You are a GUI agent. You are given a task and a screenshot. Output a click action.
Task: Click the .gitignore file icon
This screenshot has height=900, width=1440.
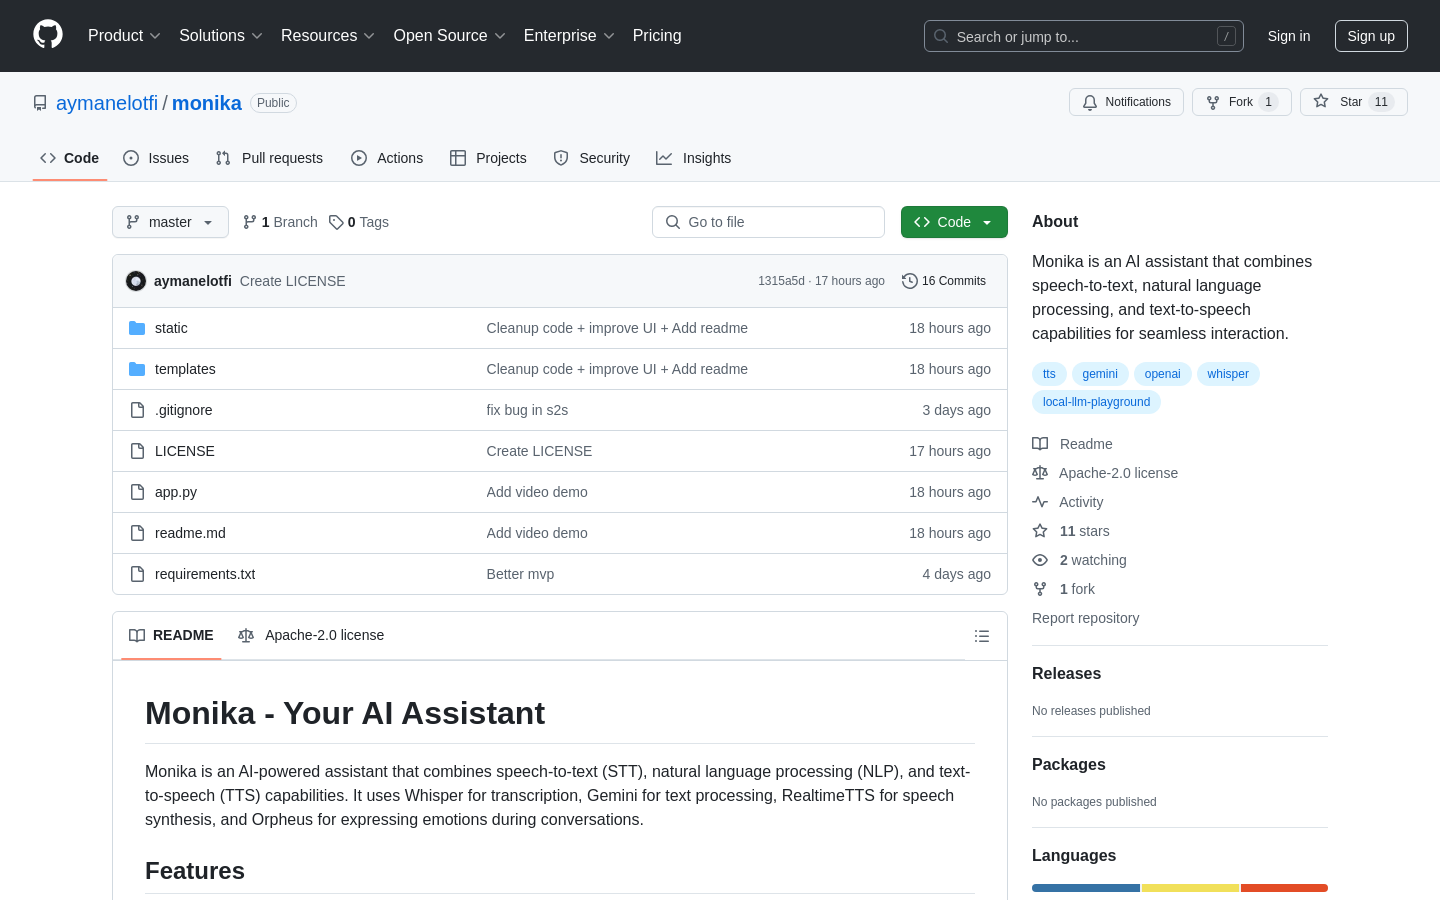pos(137,410)
